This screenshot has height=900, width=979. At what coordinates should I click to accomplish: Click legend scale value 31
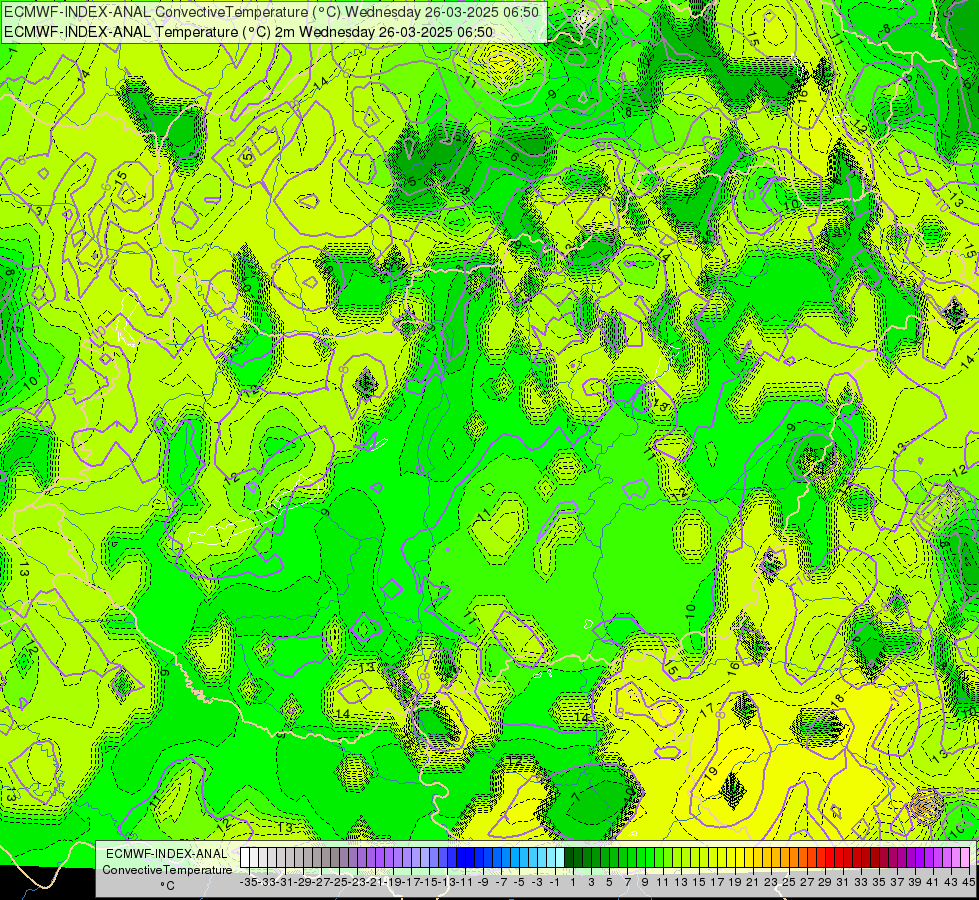coord(843,882)
